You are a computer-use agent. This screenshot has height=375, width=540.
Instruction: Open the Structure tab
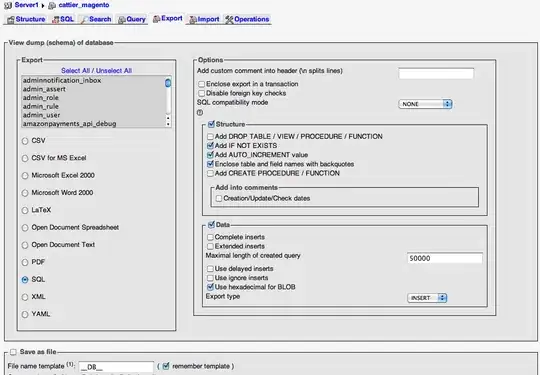26,19
